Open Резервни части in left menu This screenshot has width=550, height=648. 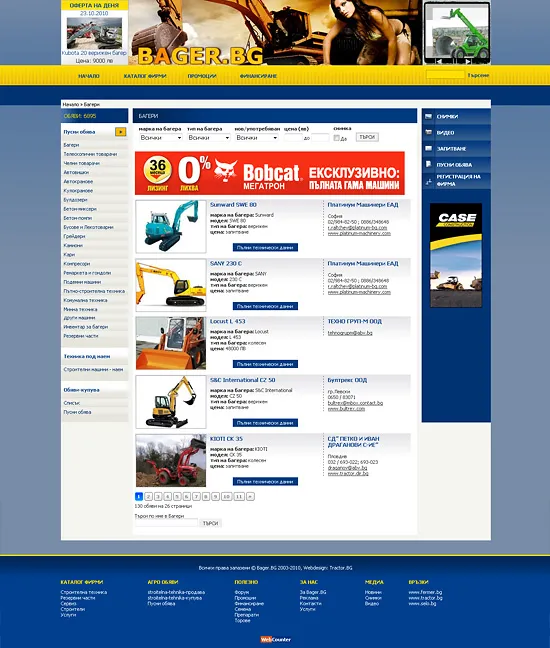coord(81,336)
